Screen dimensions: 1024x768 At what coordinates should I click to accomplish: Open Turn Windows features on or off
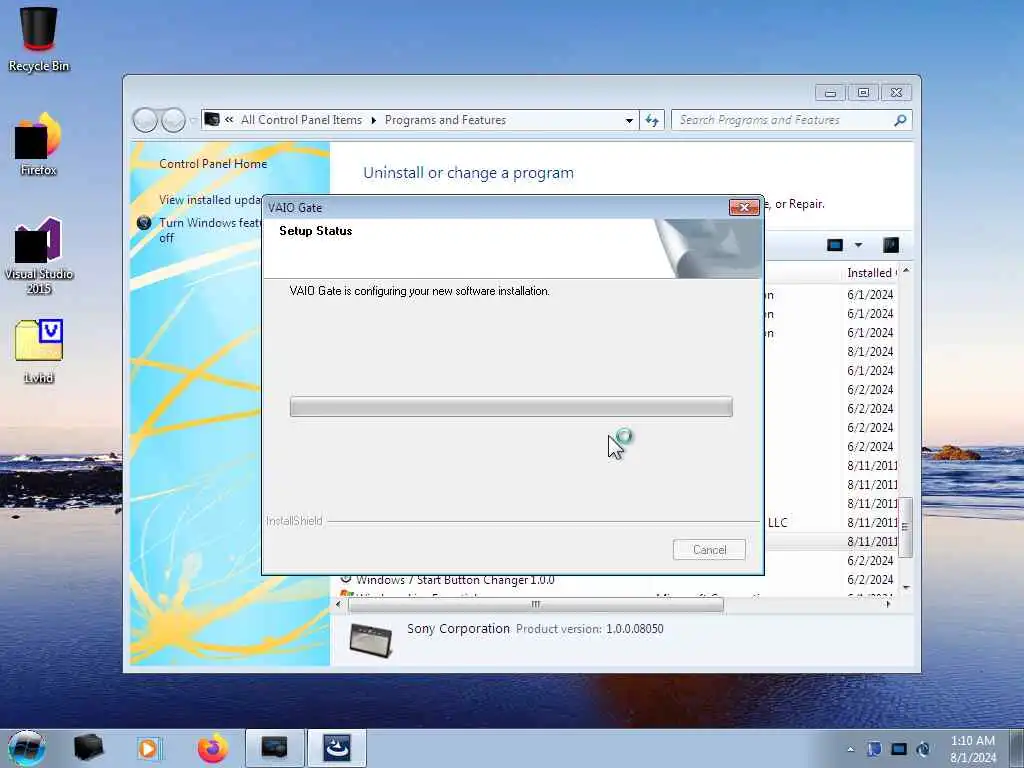tap(210, 230)
